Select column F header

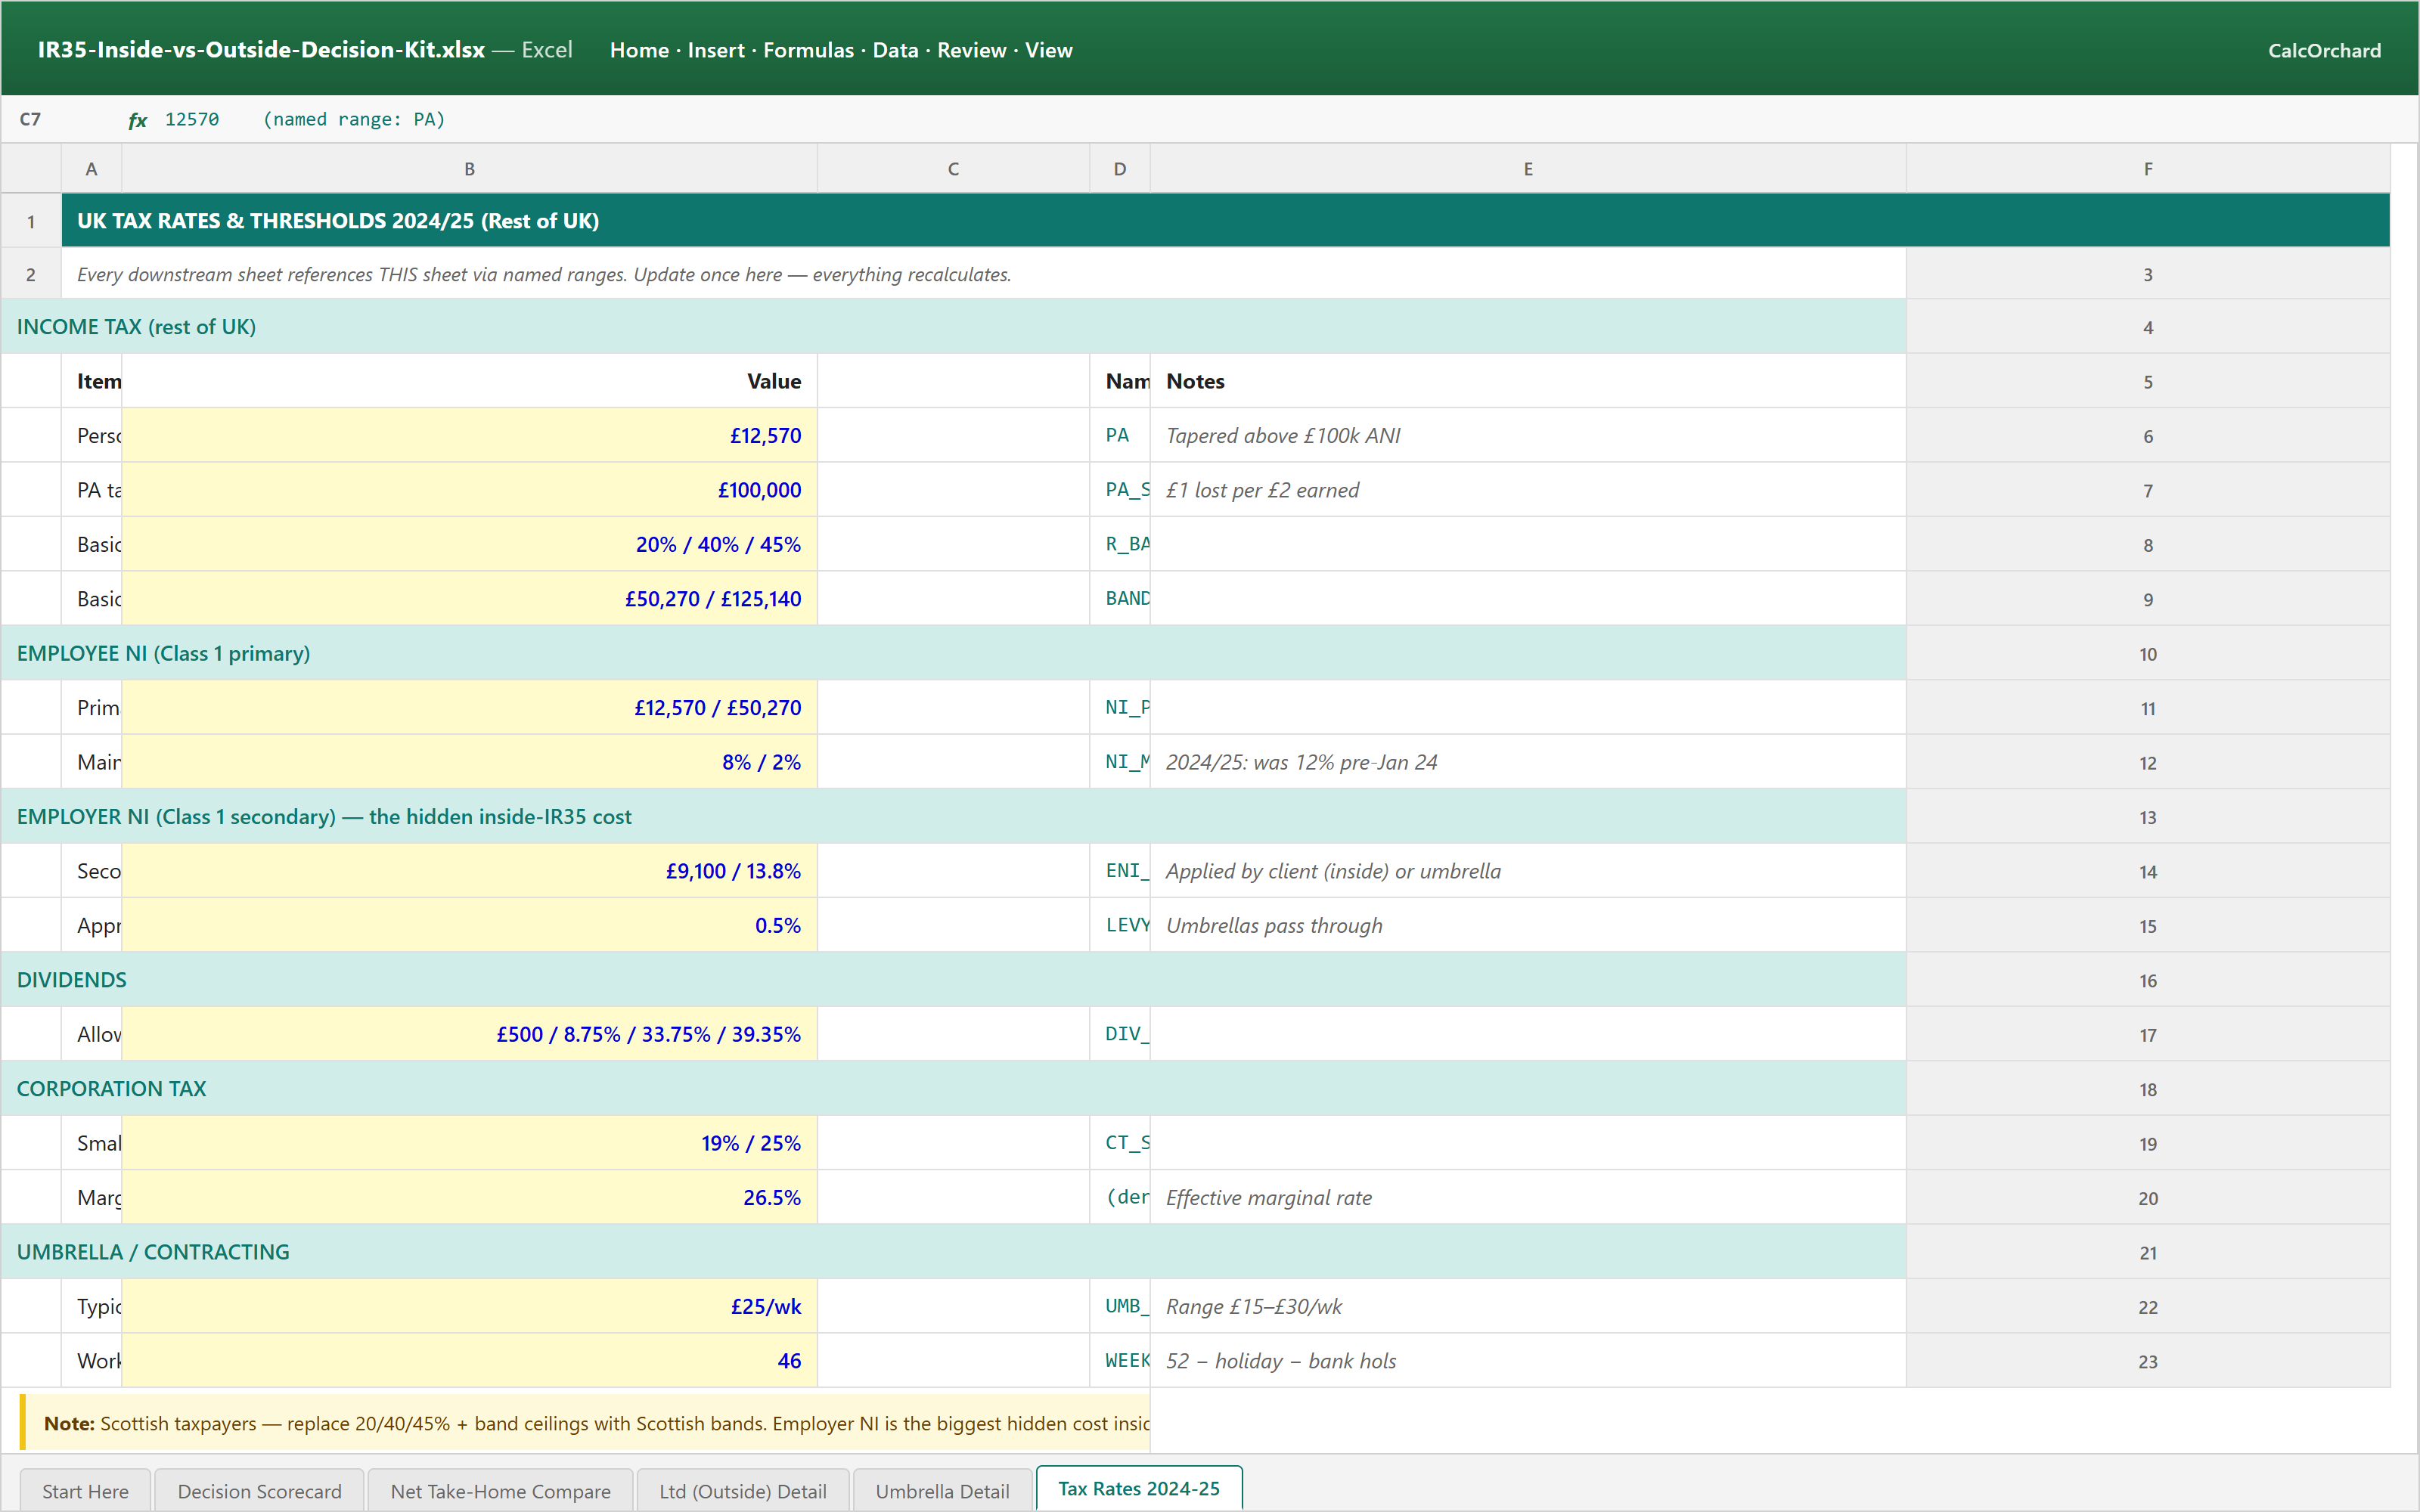point(2148,168)
